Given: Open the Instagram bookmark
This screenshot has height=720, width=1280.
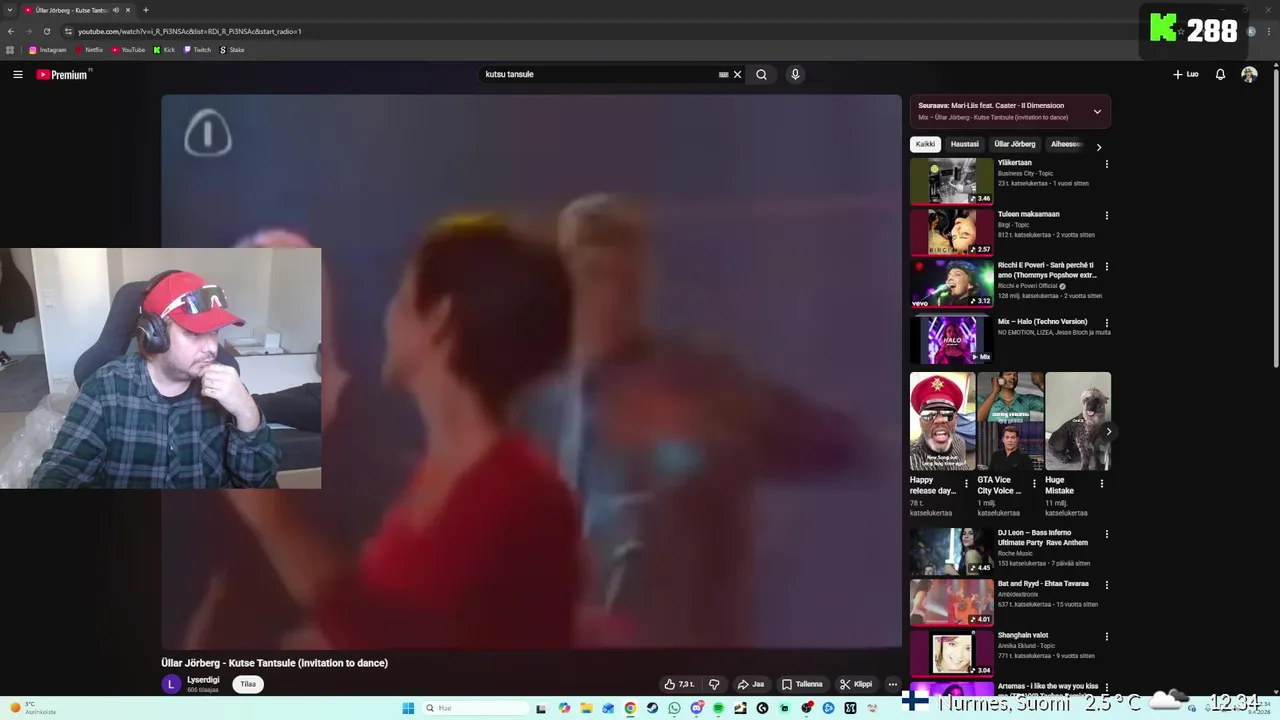Looking at the screenshot, I should pos(47,50).
